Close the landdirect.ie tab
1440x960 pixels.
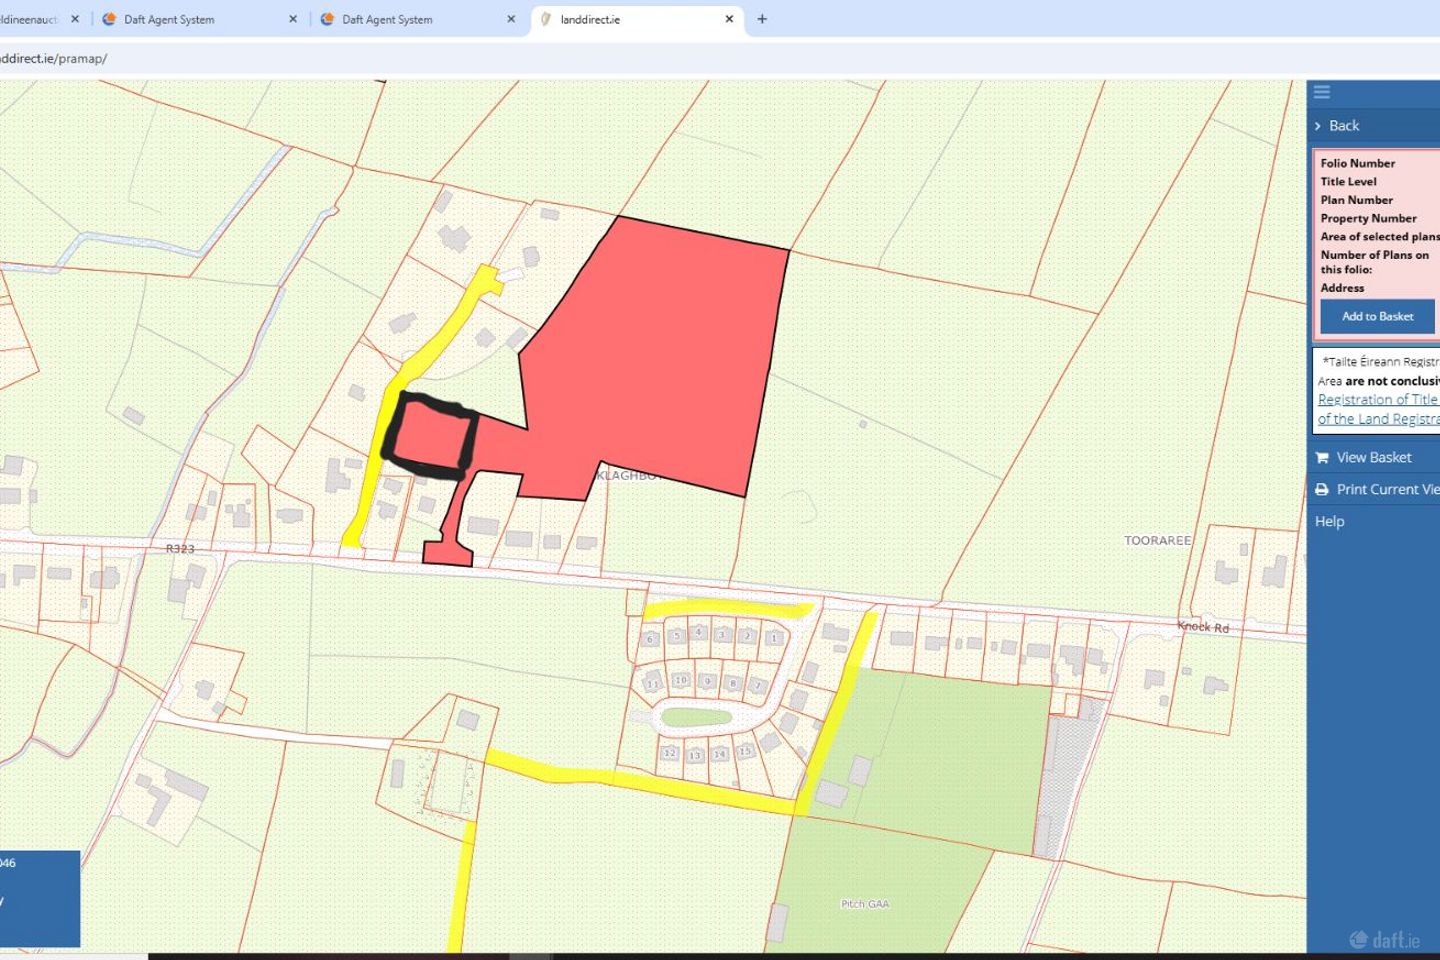[729, 19]
